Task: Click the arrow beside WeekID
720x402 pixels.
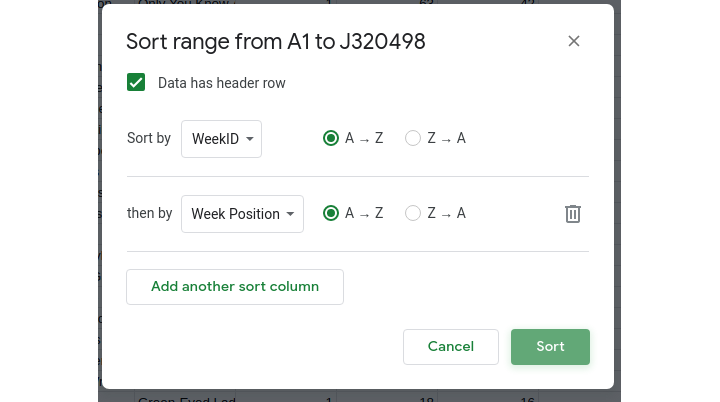Action: point(249,139)
